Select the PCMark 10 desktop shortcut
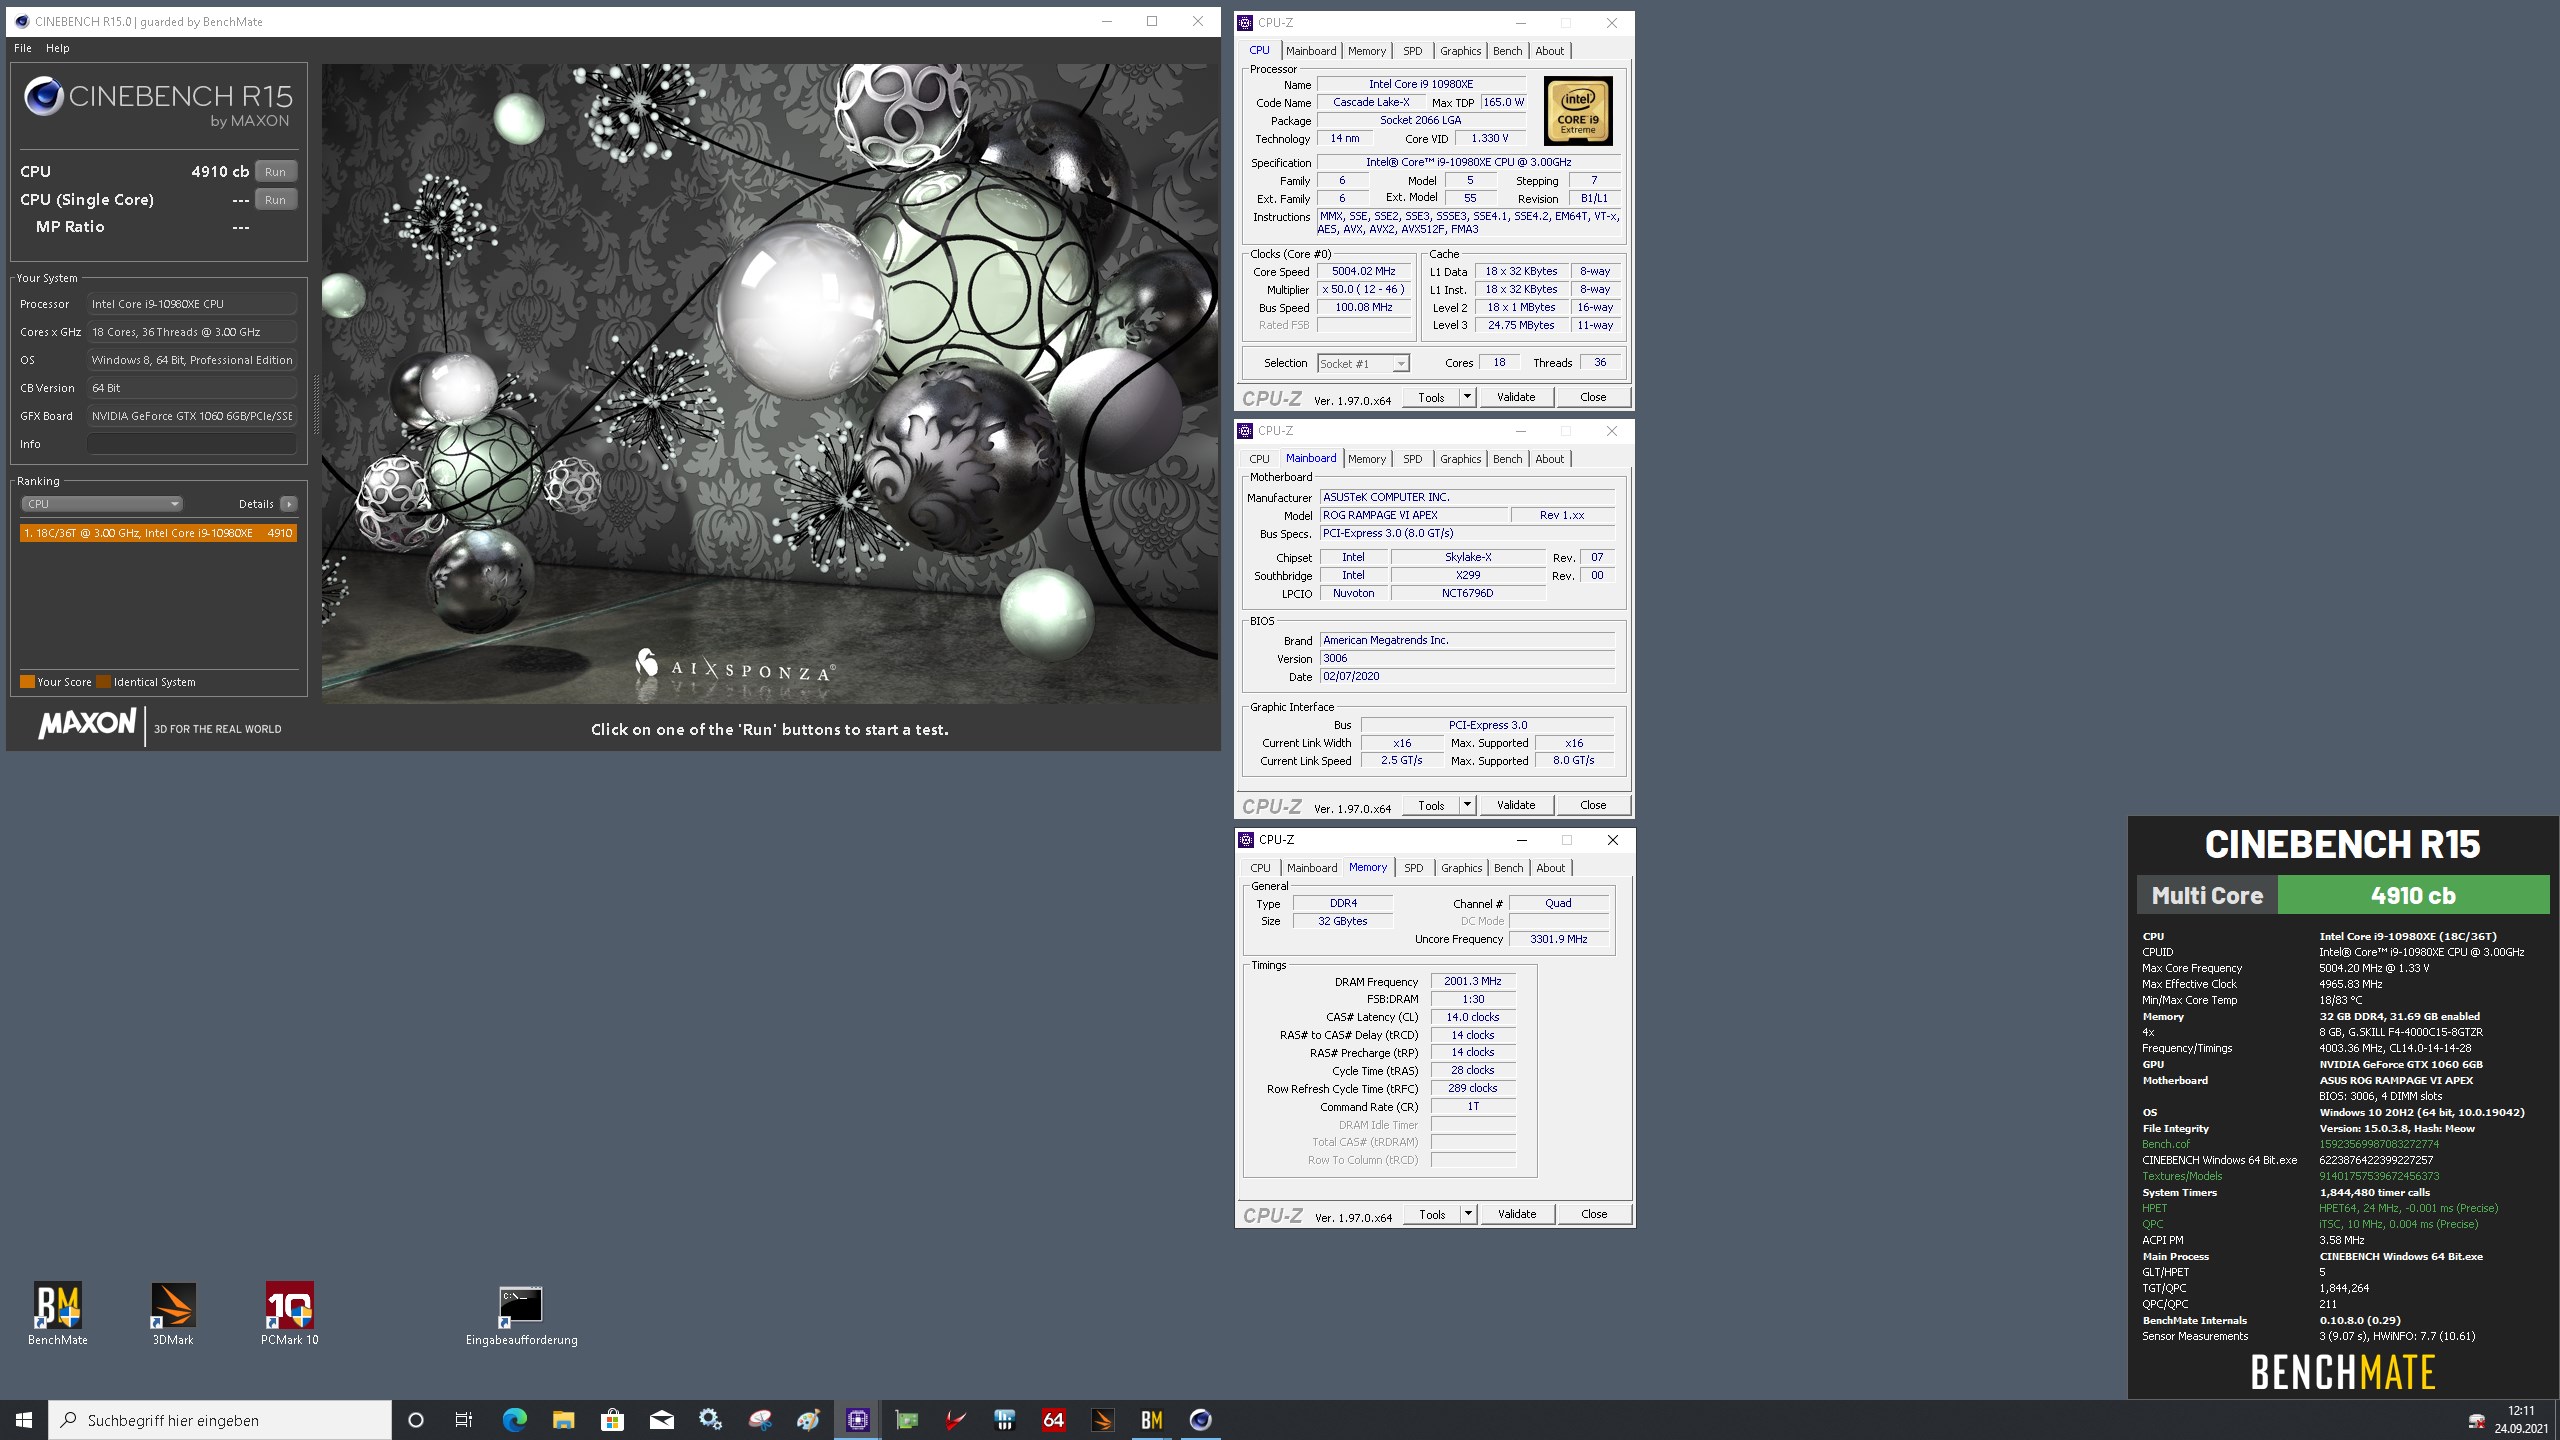2560x1440 pixels. pos(289,1314)
